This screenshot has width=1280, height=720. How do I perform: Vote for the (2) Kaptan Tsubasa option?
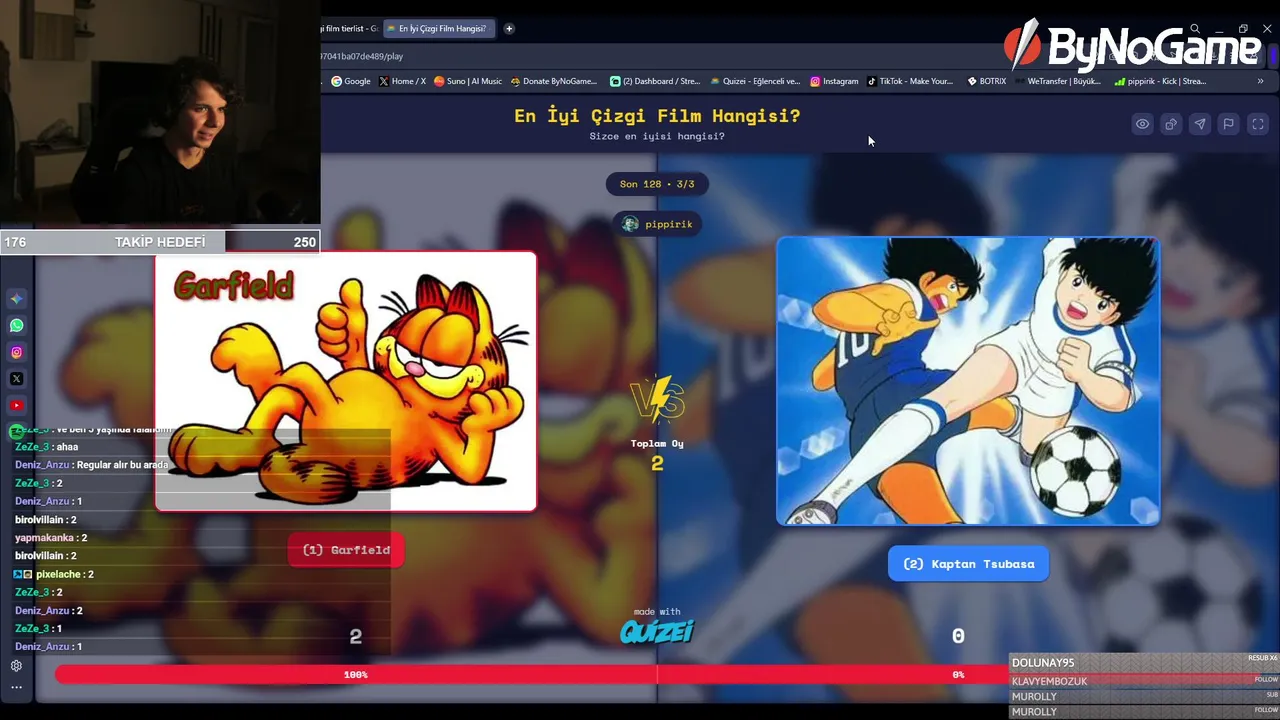point(968,564)
